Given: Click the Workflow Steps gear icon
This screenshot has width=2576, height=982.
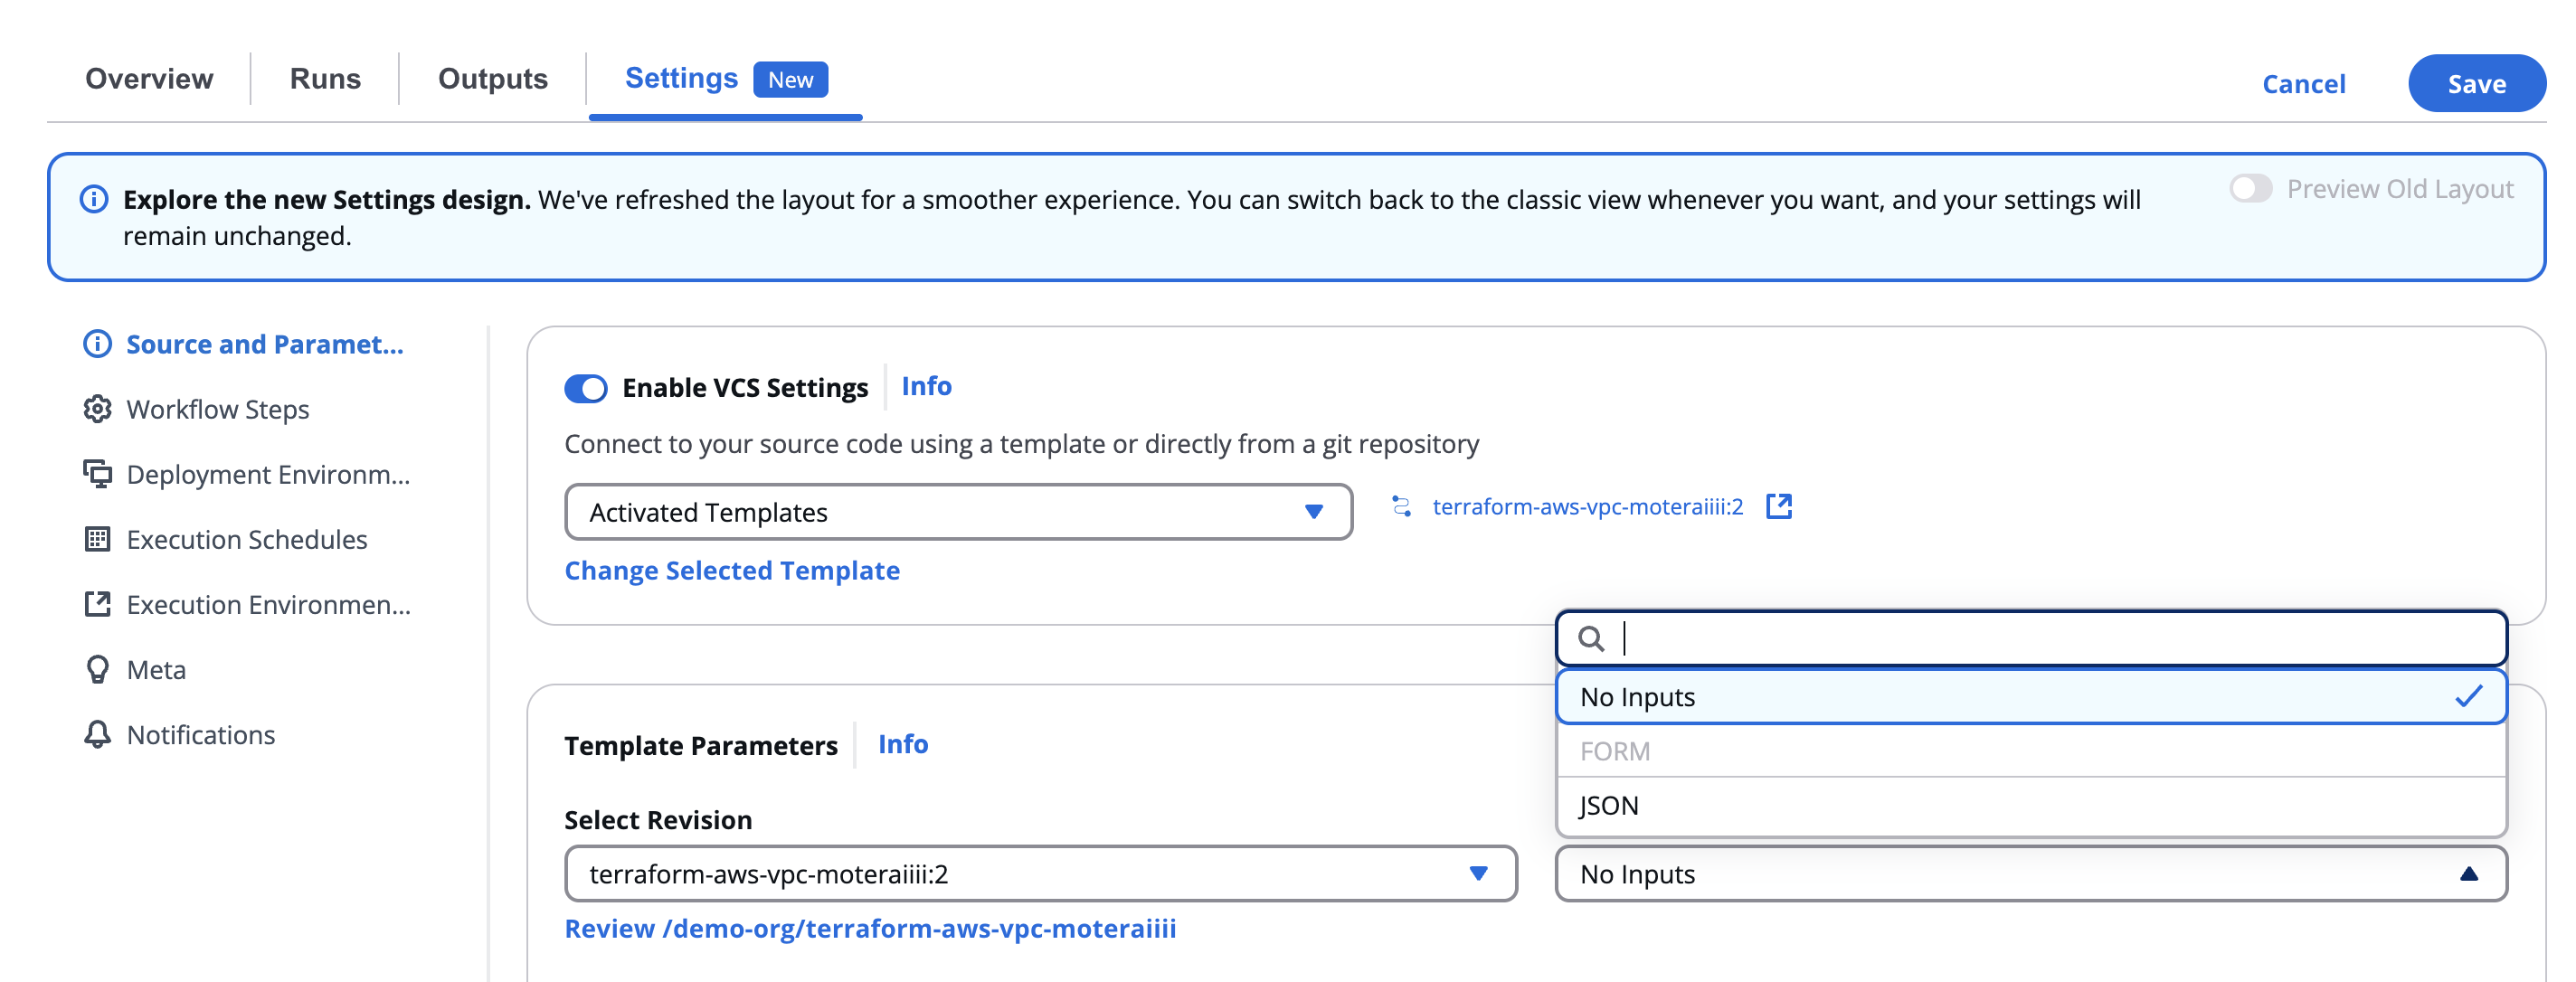Looking at the screenshot, I should 97,409.
